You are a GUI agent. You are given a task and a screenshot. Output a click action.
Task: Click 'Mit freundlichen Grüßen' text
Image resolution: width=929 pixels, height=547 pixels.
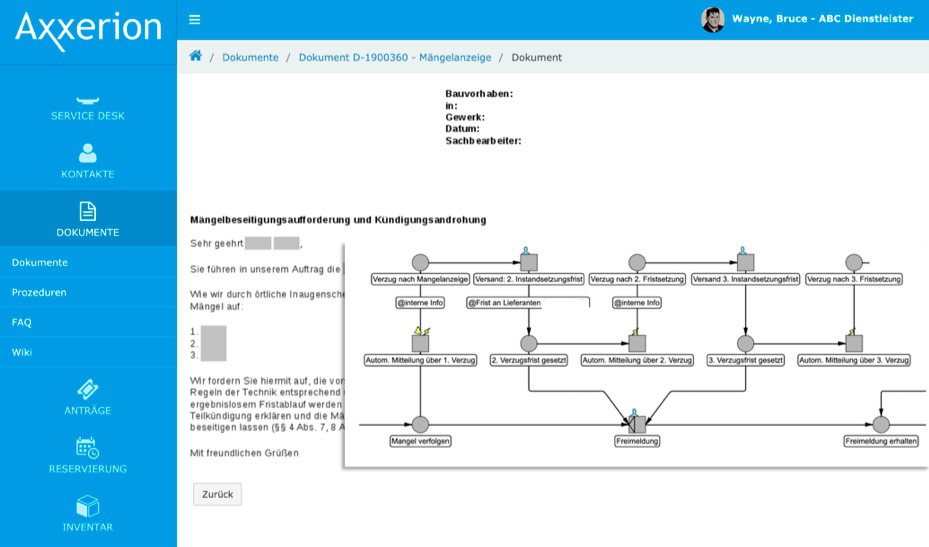coord(244,453)
